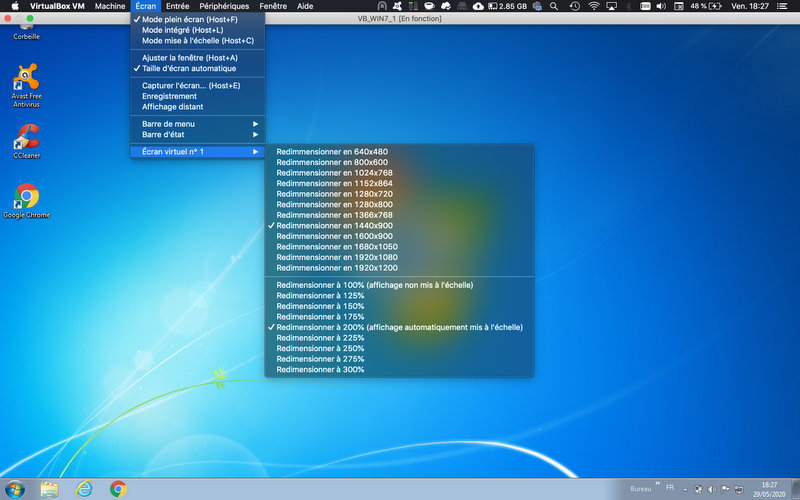Select Ajuster la fenêtre (Host+A)

[197, 58]
